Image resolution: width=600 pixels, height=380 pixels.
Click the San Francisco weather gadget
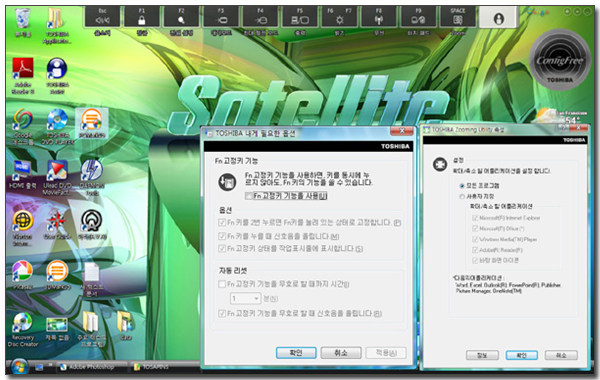562,117
